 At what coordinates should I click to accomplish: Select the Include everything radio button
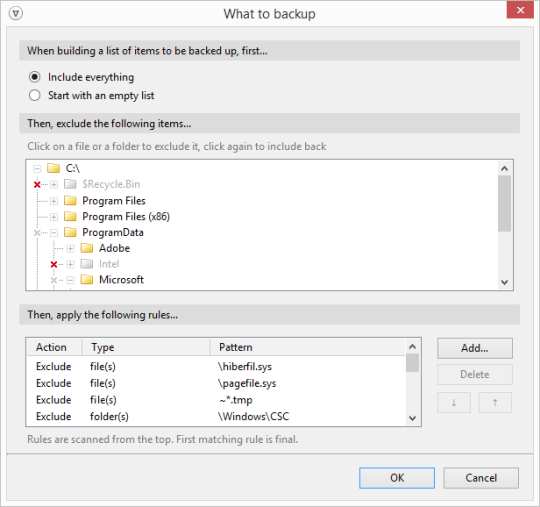click(34, 77)
